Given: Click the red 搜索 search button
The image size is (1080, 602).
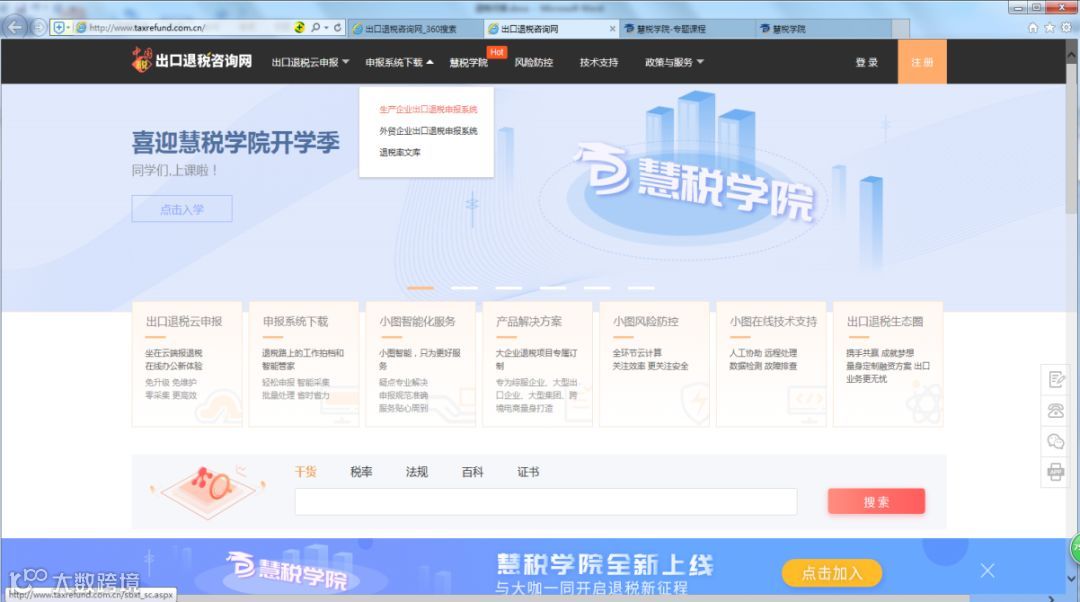Looking at the screenshot, I should [x=876, y=501].
